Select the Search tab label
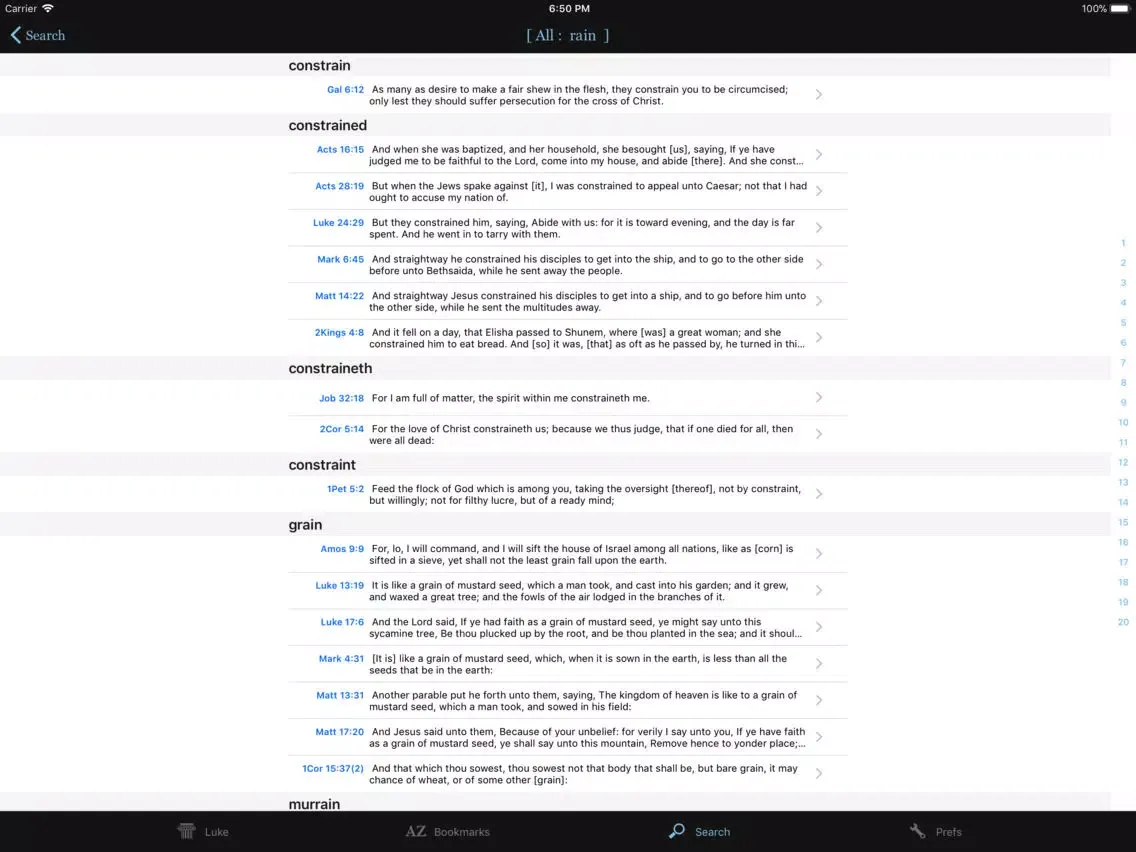The image size is (1136, 852). [712, 832]
